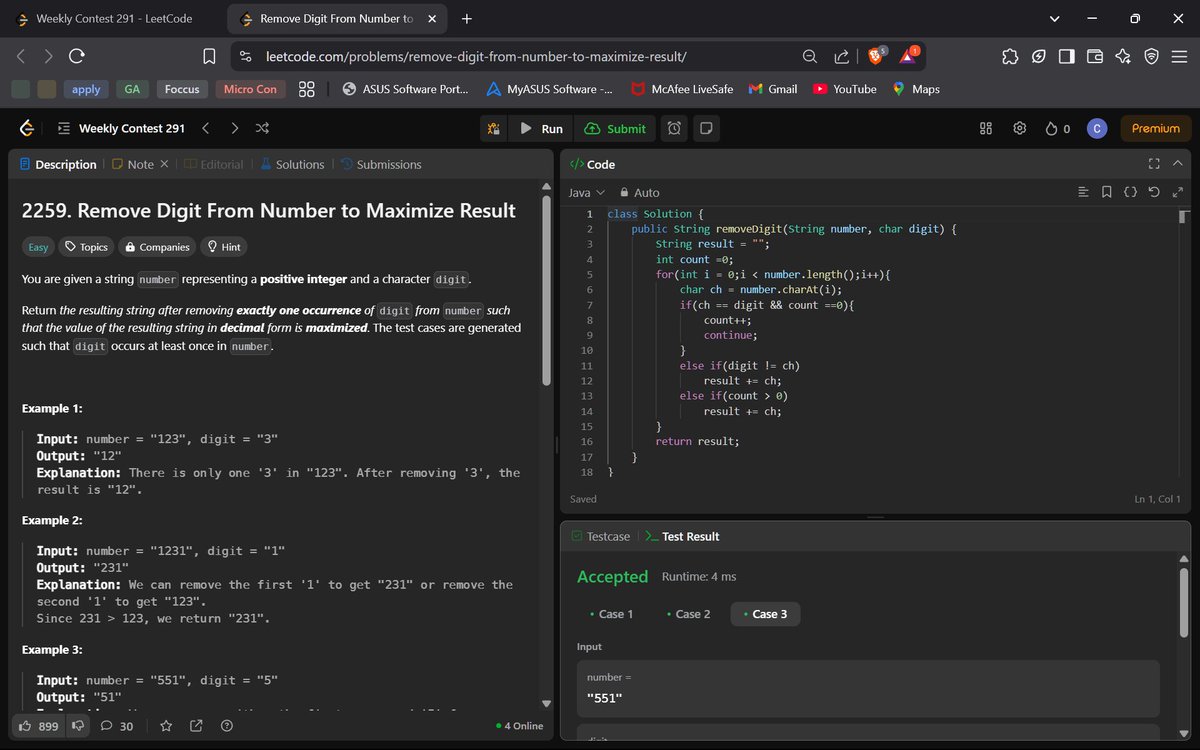Open the Editorial tab
Image resolution: width=1200 pixels, height=750 pixels.
click(213, 164)
